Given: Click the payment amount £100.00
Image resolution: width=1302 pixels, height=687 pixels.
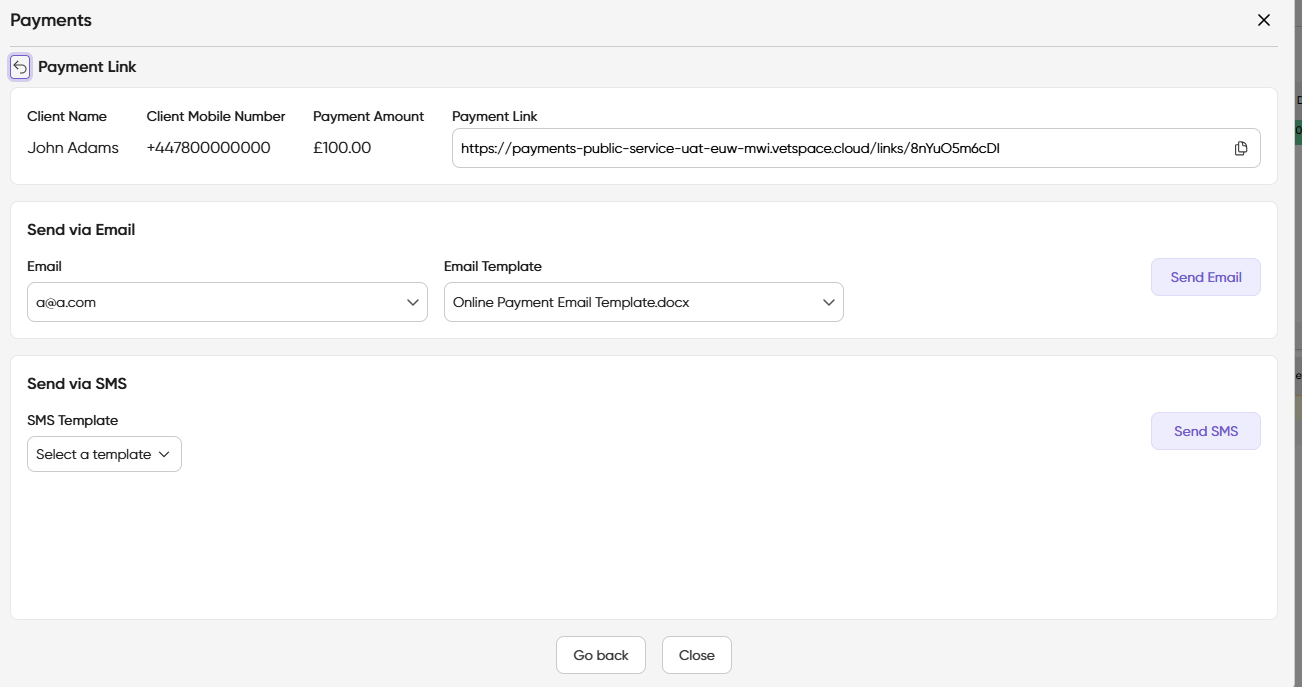Looking at the screenshot, I should (342, 148).
